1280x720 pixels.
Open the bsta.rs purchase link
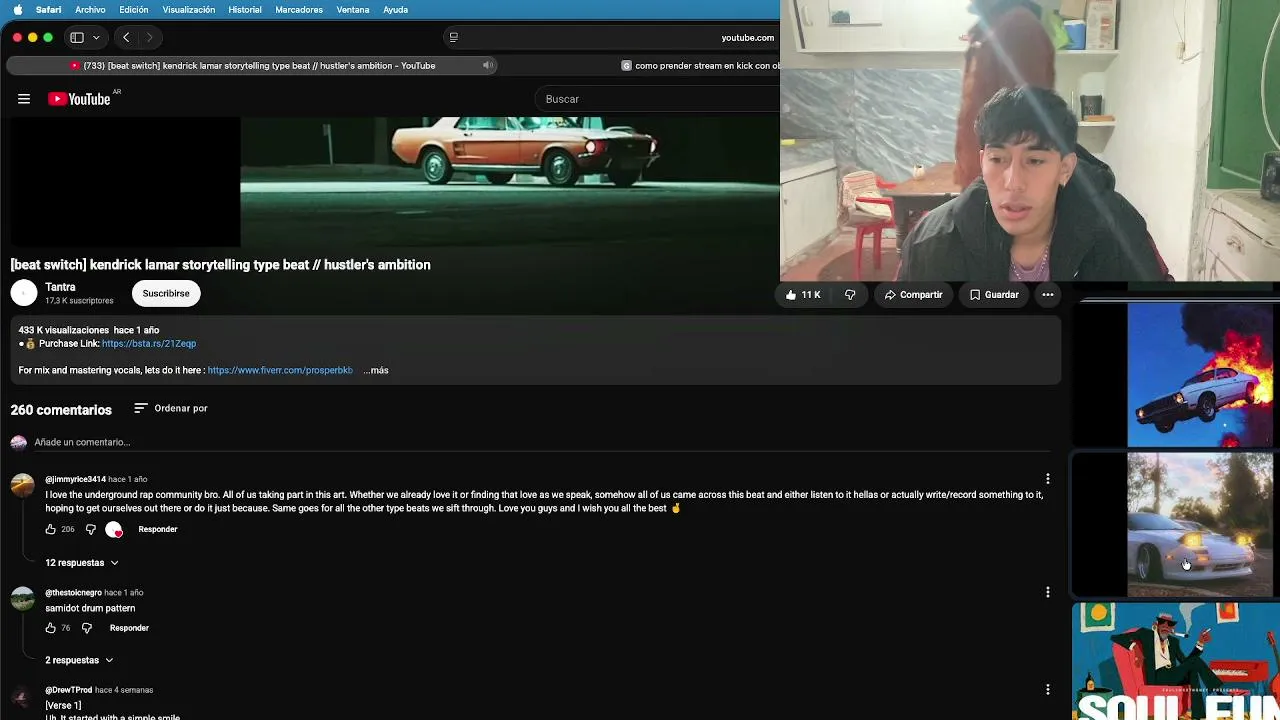click(149, 344)
